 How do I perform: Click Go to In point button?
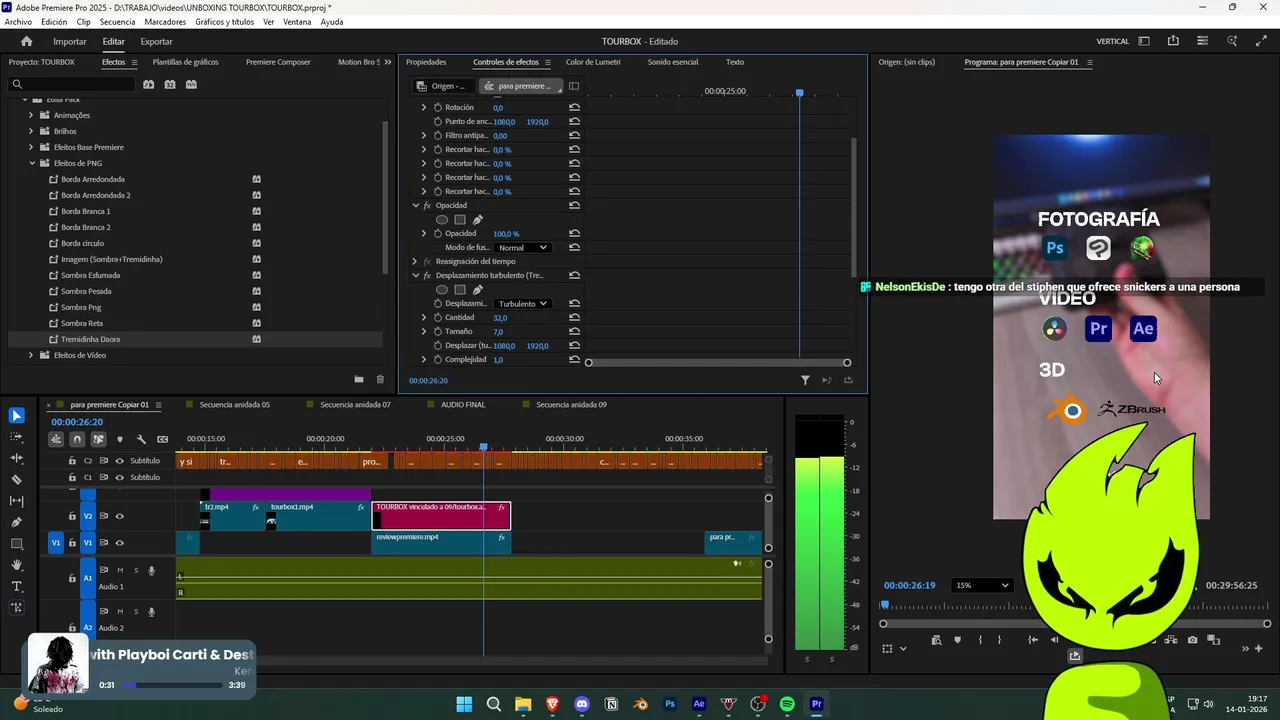pos(1033,640)
